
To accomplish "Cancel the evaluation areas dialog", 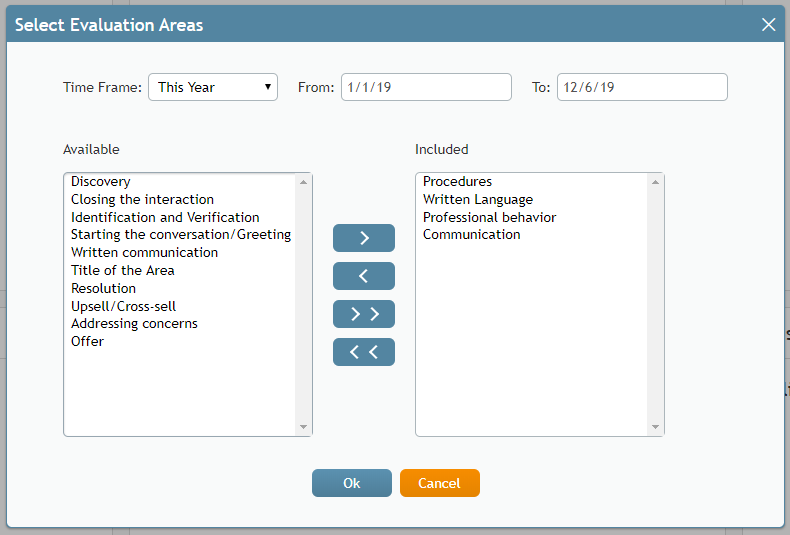I will click(440, 483).
